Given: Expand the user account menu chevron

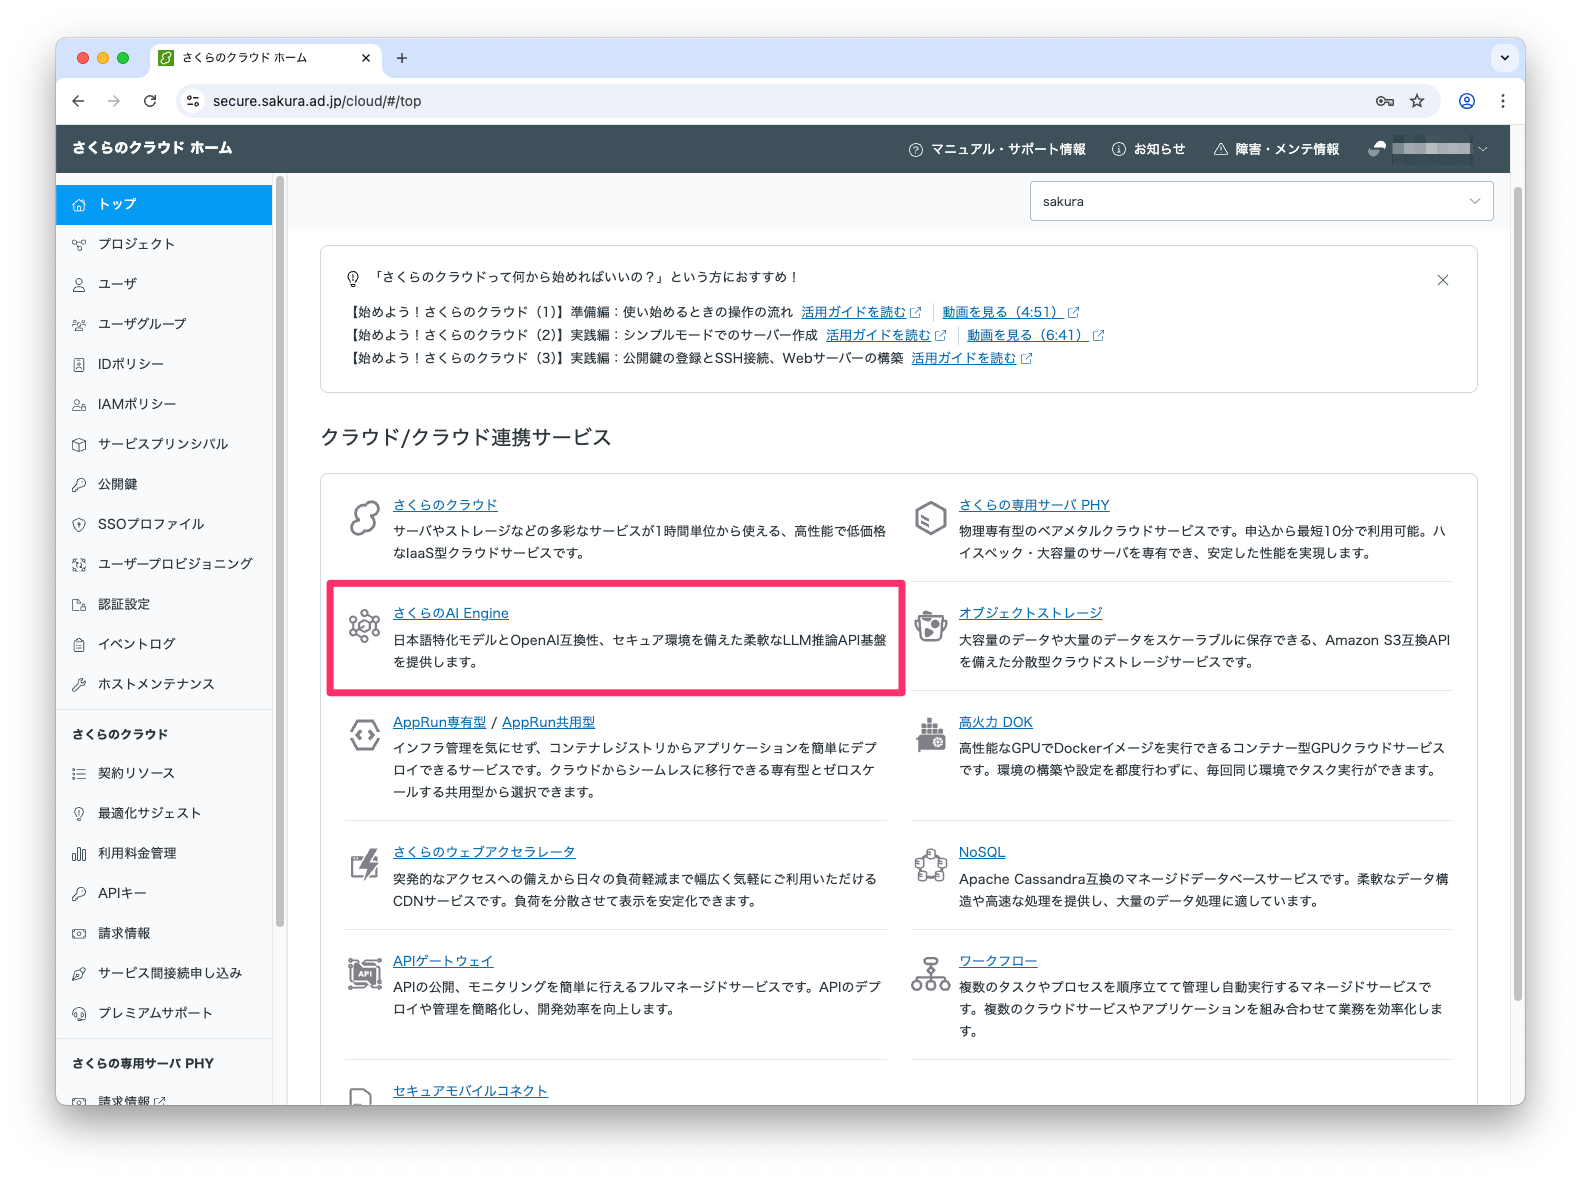Looking at the screenshot, I should (1483, 149).
